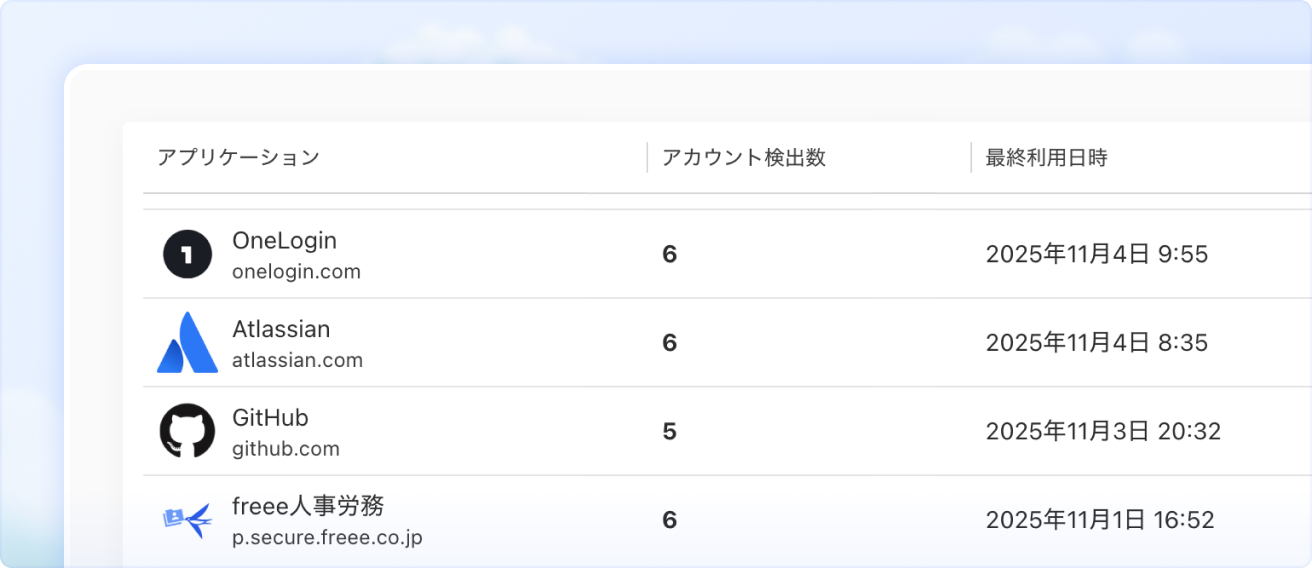Open the GitHub application name

click(x=270, y=417)
